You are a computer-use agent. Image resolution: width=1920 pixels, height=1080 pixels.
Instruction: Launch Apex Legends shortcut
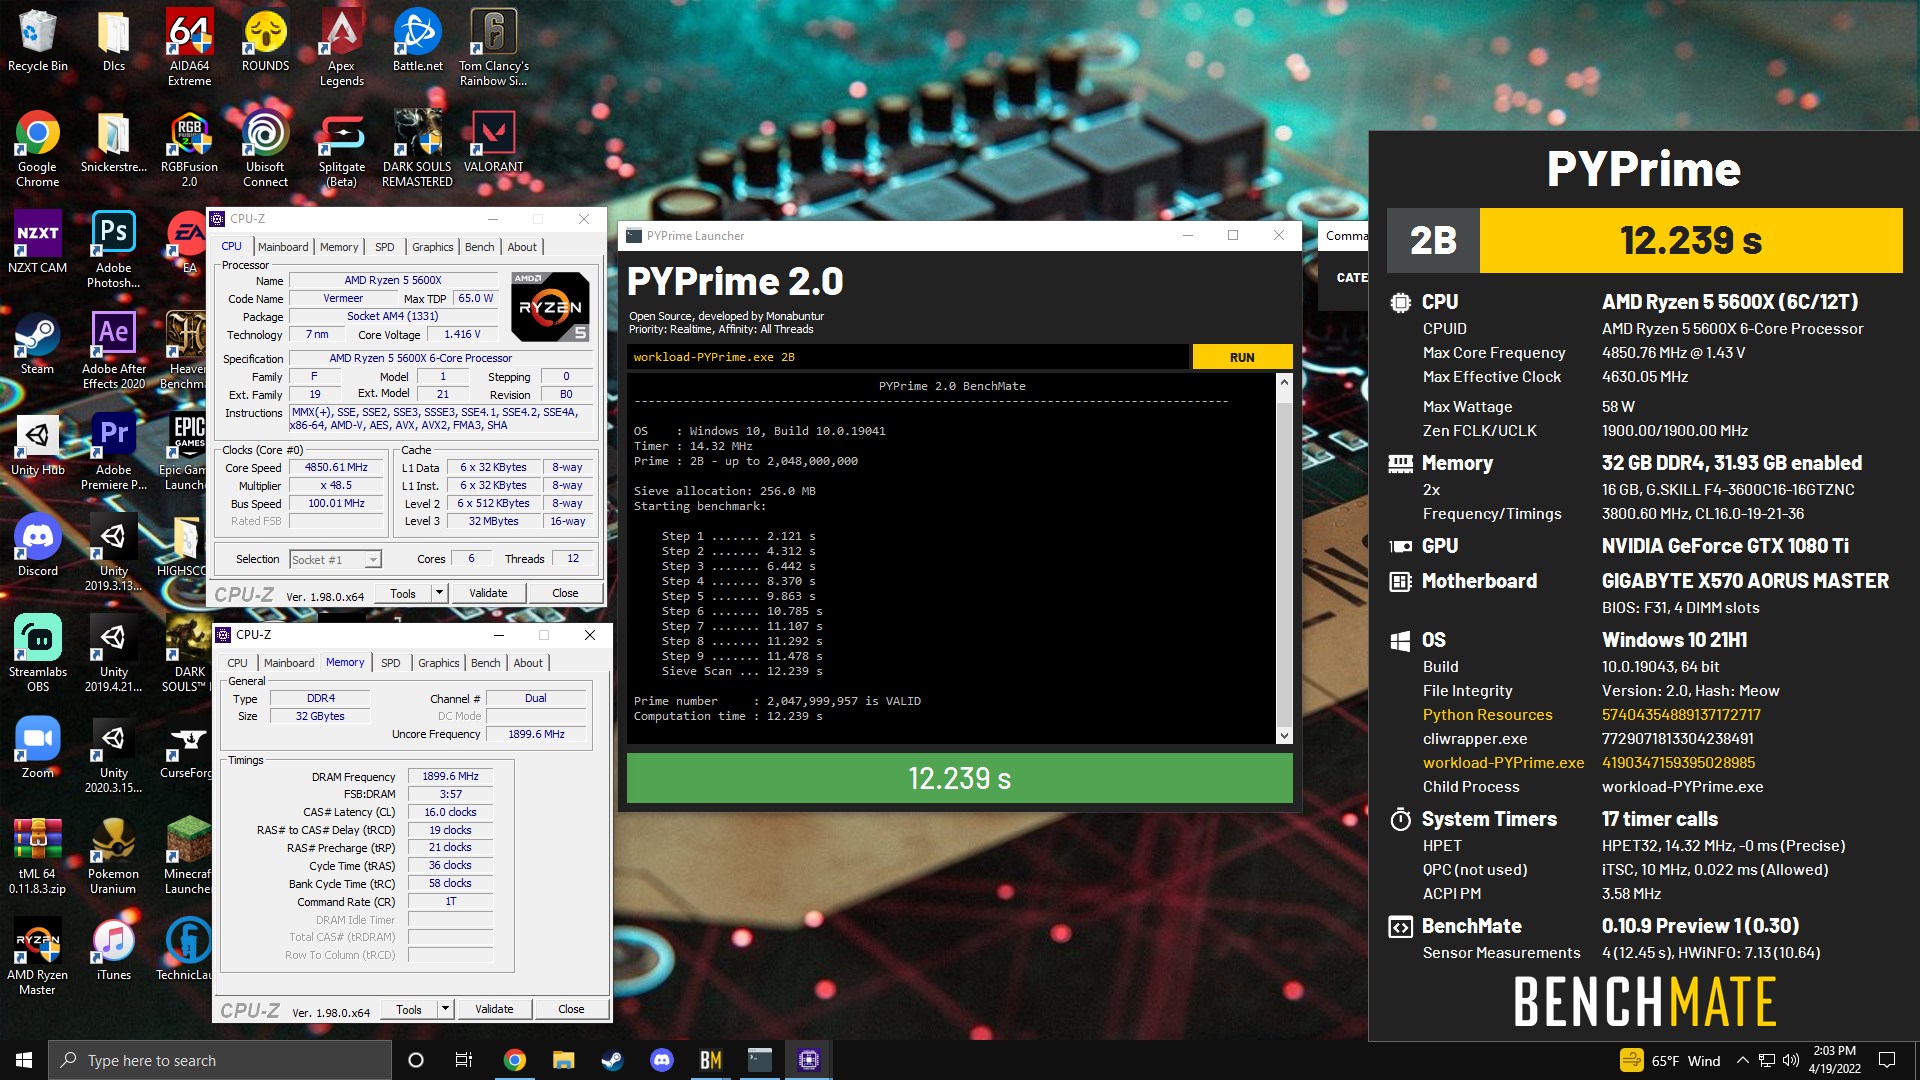point(341,48)
